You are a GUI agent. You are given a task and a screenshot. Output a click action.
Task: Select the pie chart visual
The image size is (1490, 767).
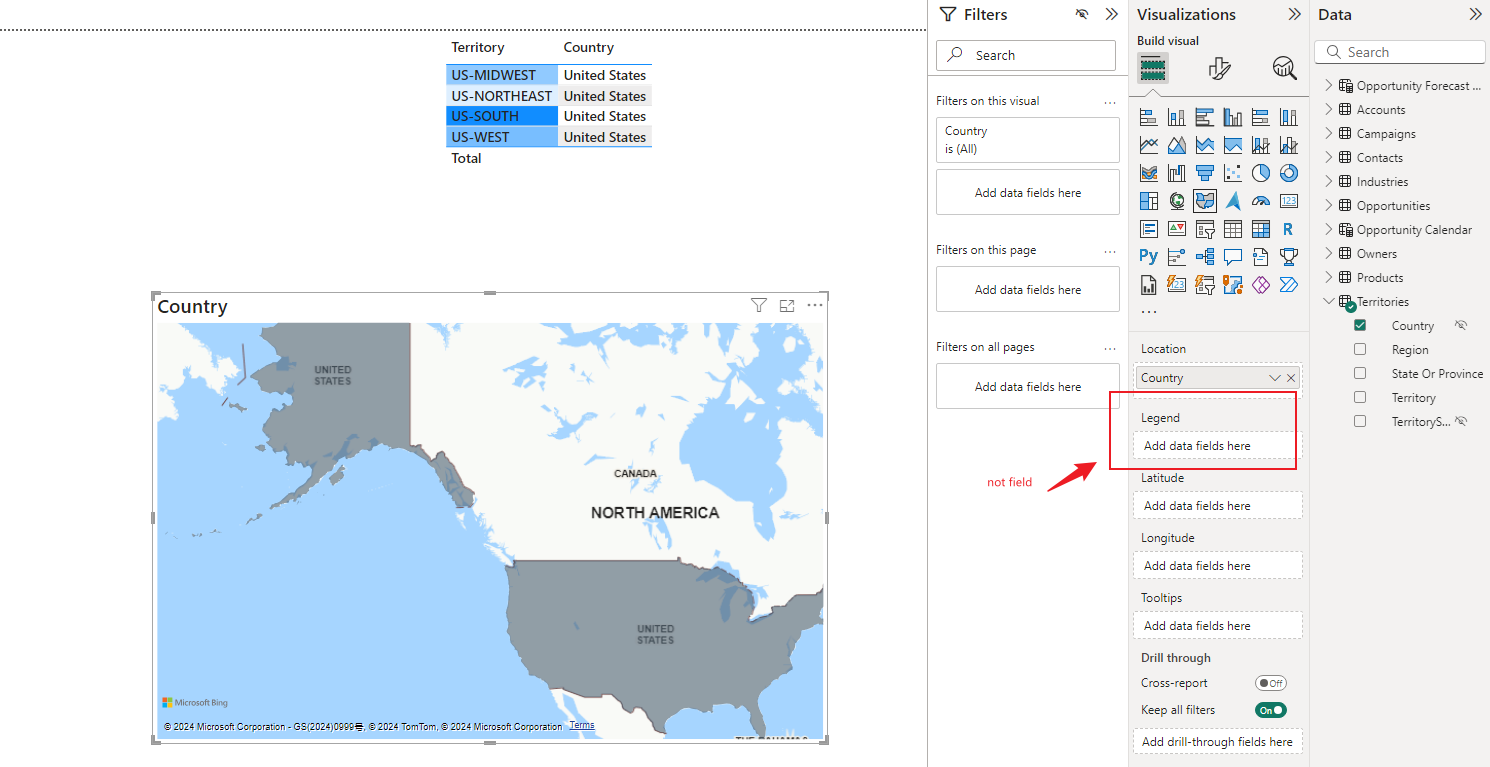[x=1260, y=173]
